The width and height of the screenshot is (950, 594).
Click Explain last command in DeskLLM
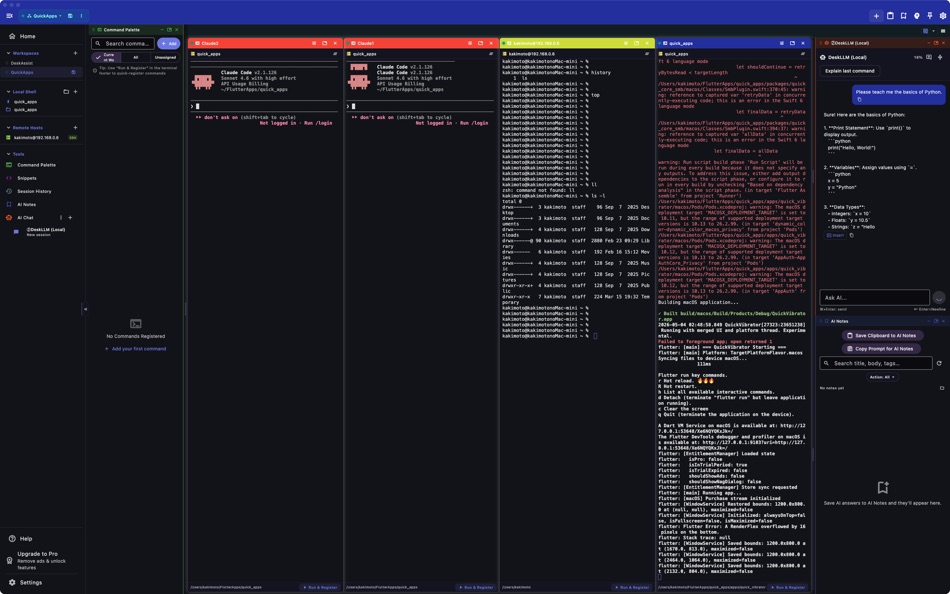(x=849, y=71)
